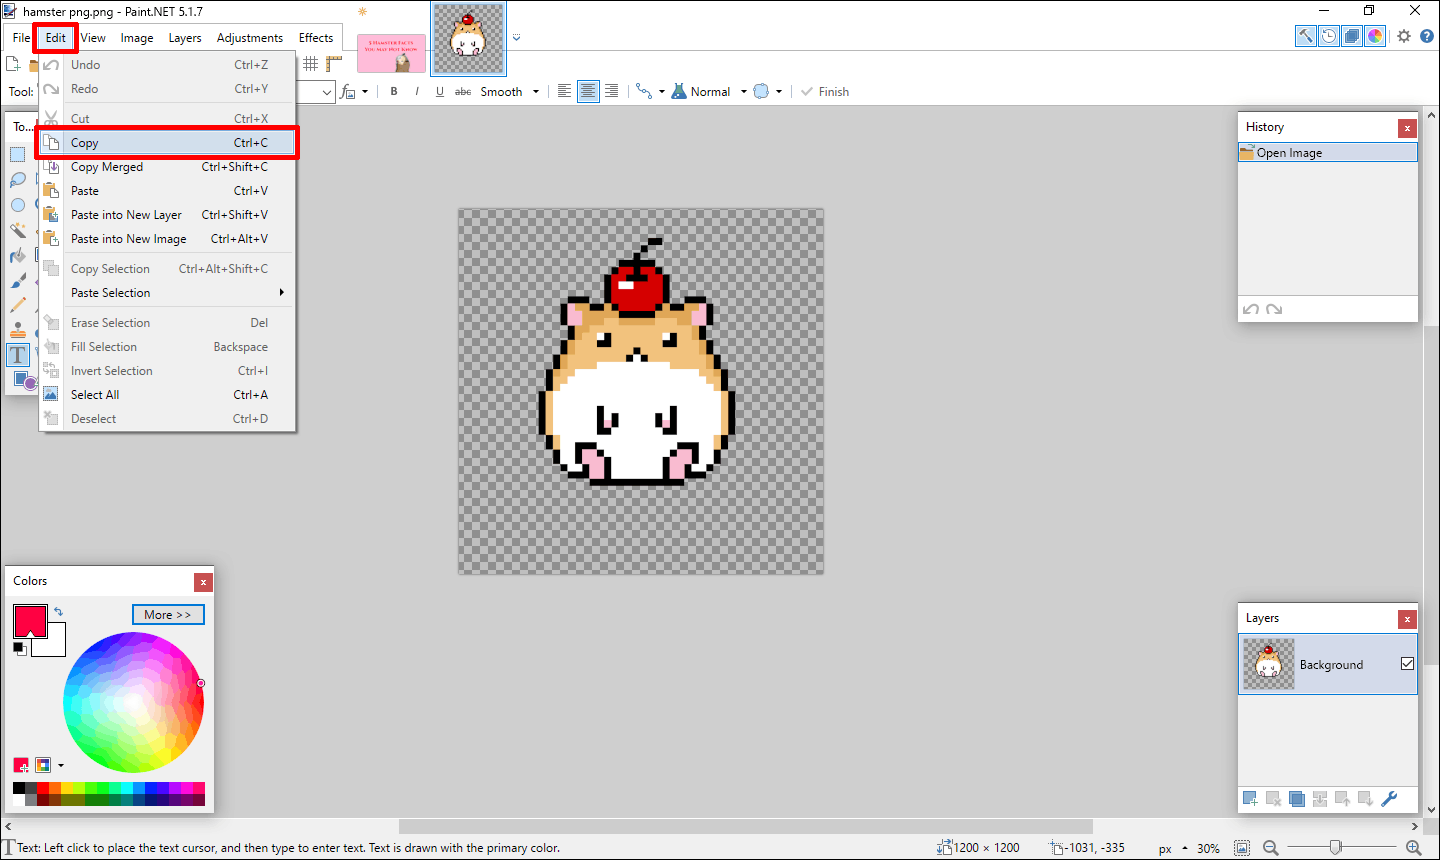
Task: Open the units dropdown beside px
Action: coord(1185,849)
